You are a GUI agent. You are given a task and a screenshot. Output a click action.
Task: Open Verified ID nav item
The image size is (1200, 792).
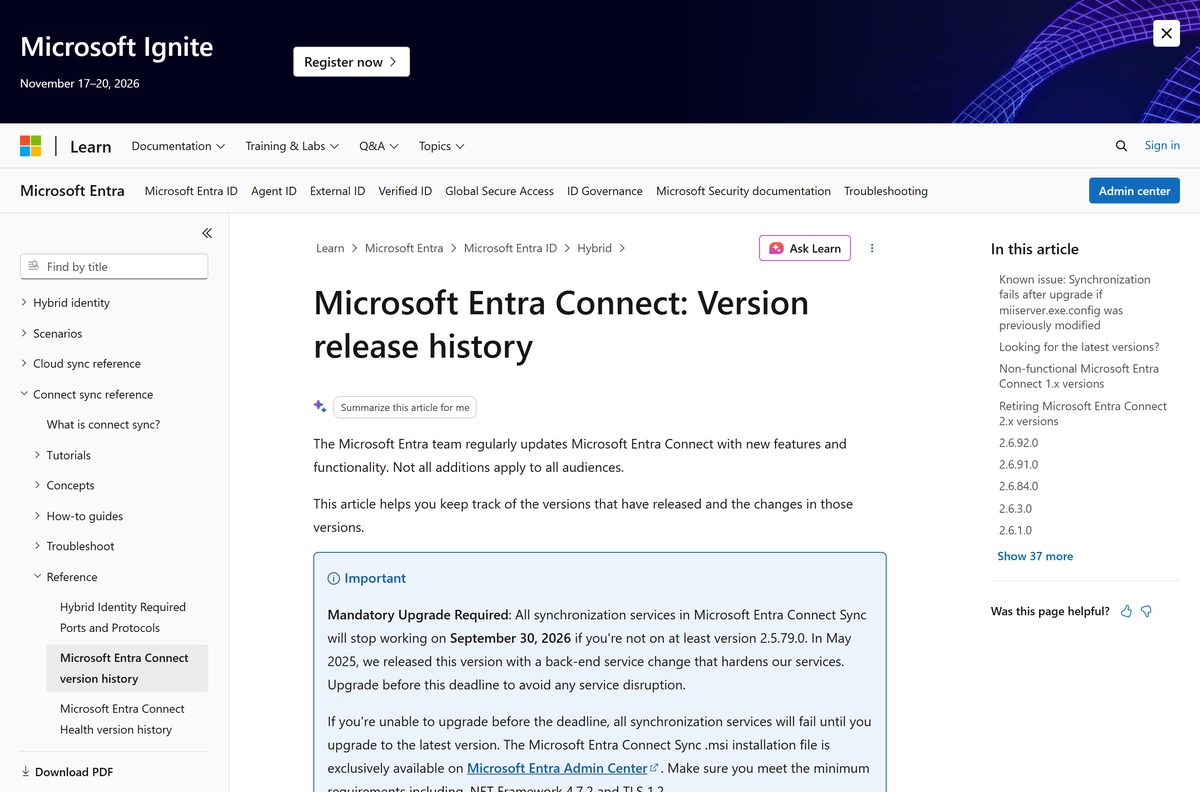405,191
